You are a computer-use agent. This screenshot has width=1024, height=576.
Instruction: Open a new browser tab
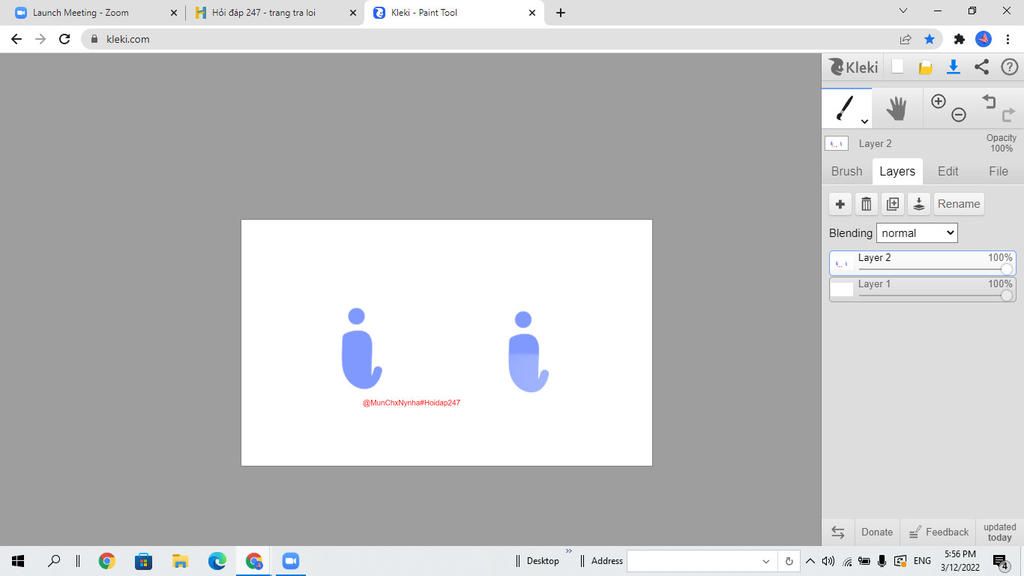(x=560, y=12)
